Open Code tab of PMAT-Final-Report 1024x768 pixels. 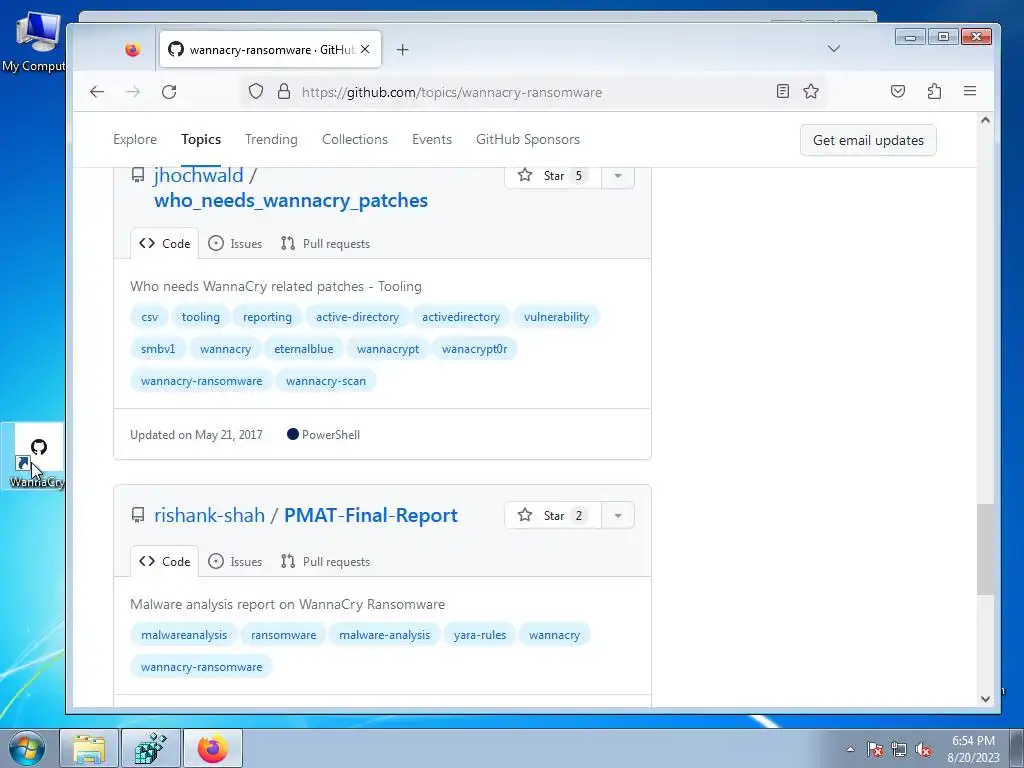point(165,562)
